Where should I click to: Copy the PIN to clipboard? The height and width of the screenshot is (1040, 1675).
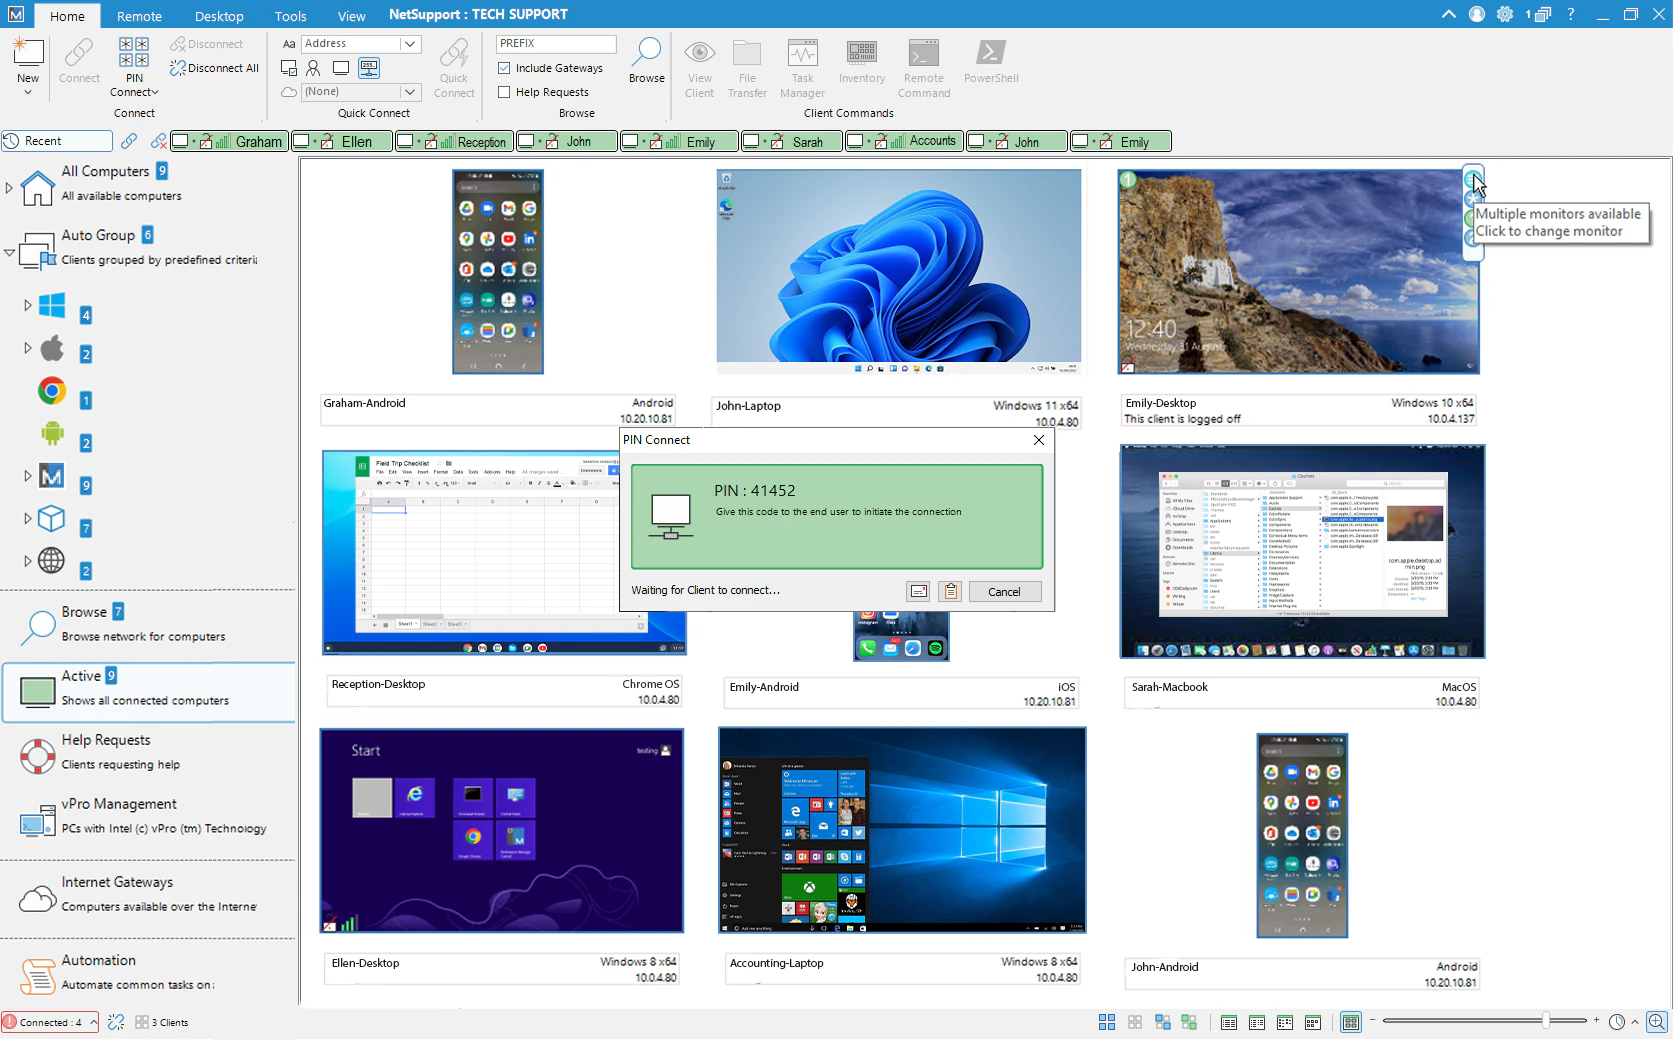949,591
